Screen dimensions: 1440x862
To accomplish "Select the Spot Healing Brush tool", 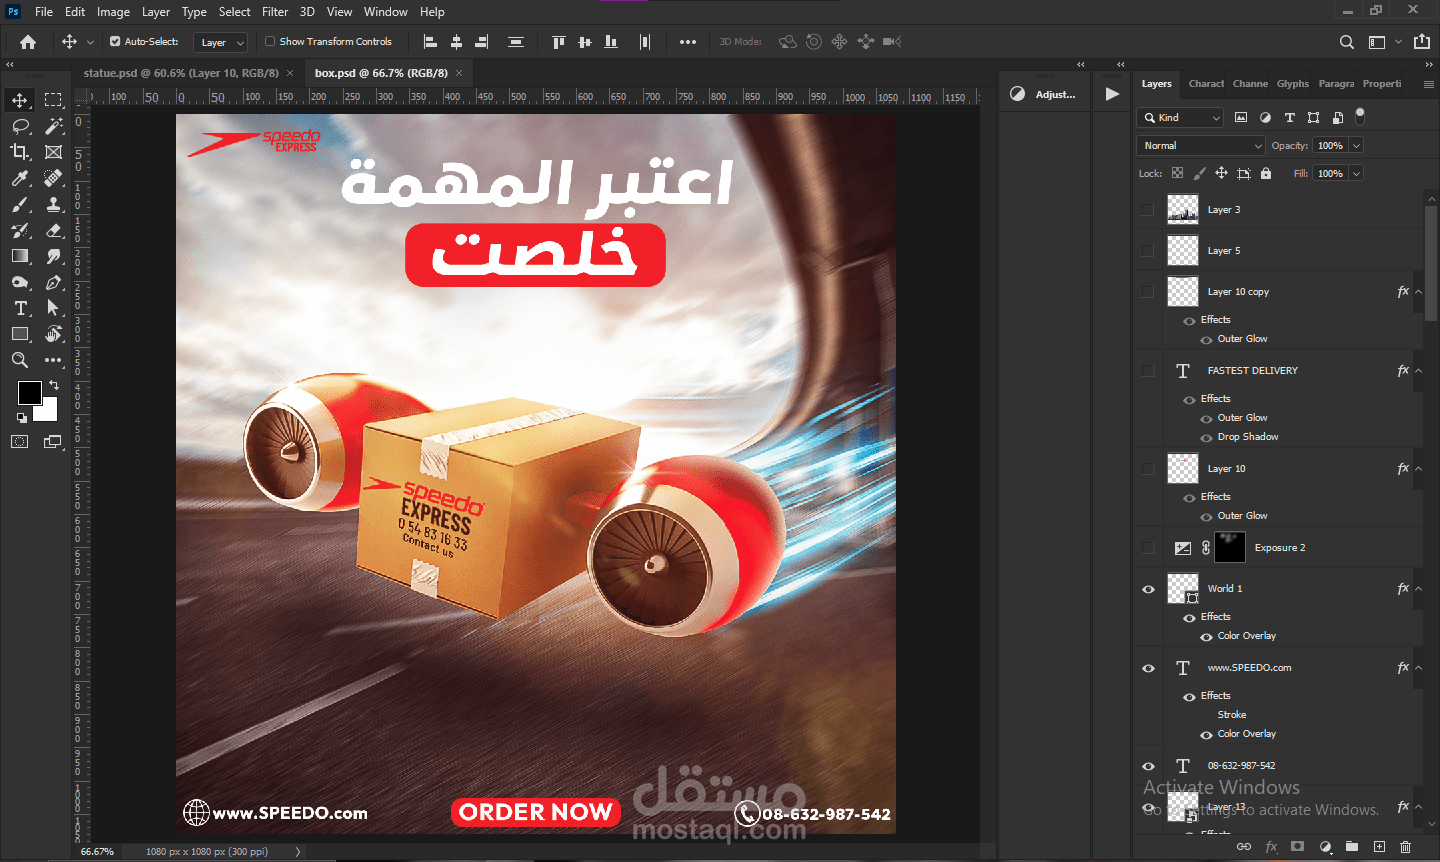I will coord(53,178).
